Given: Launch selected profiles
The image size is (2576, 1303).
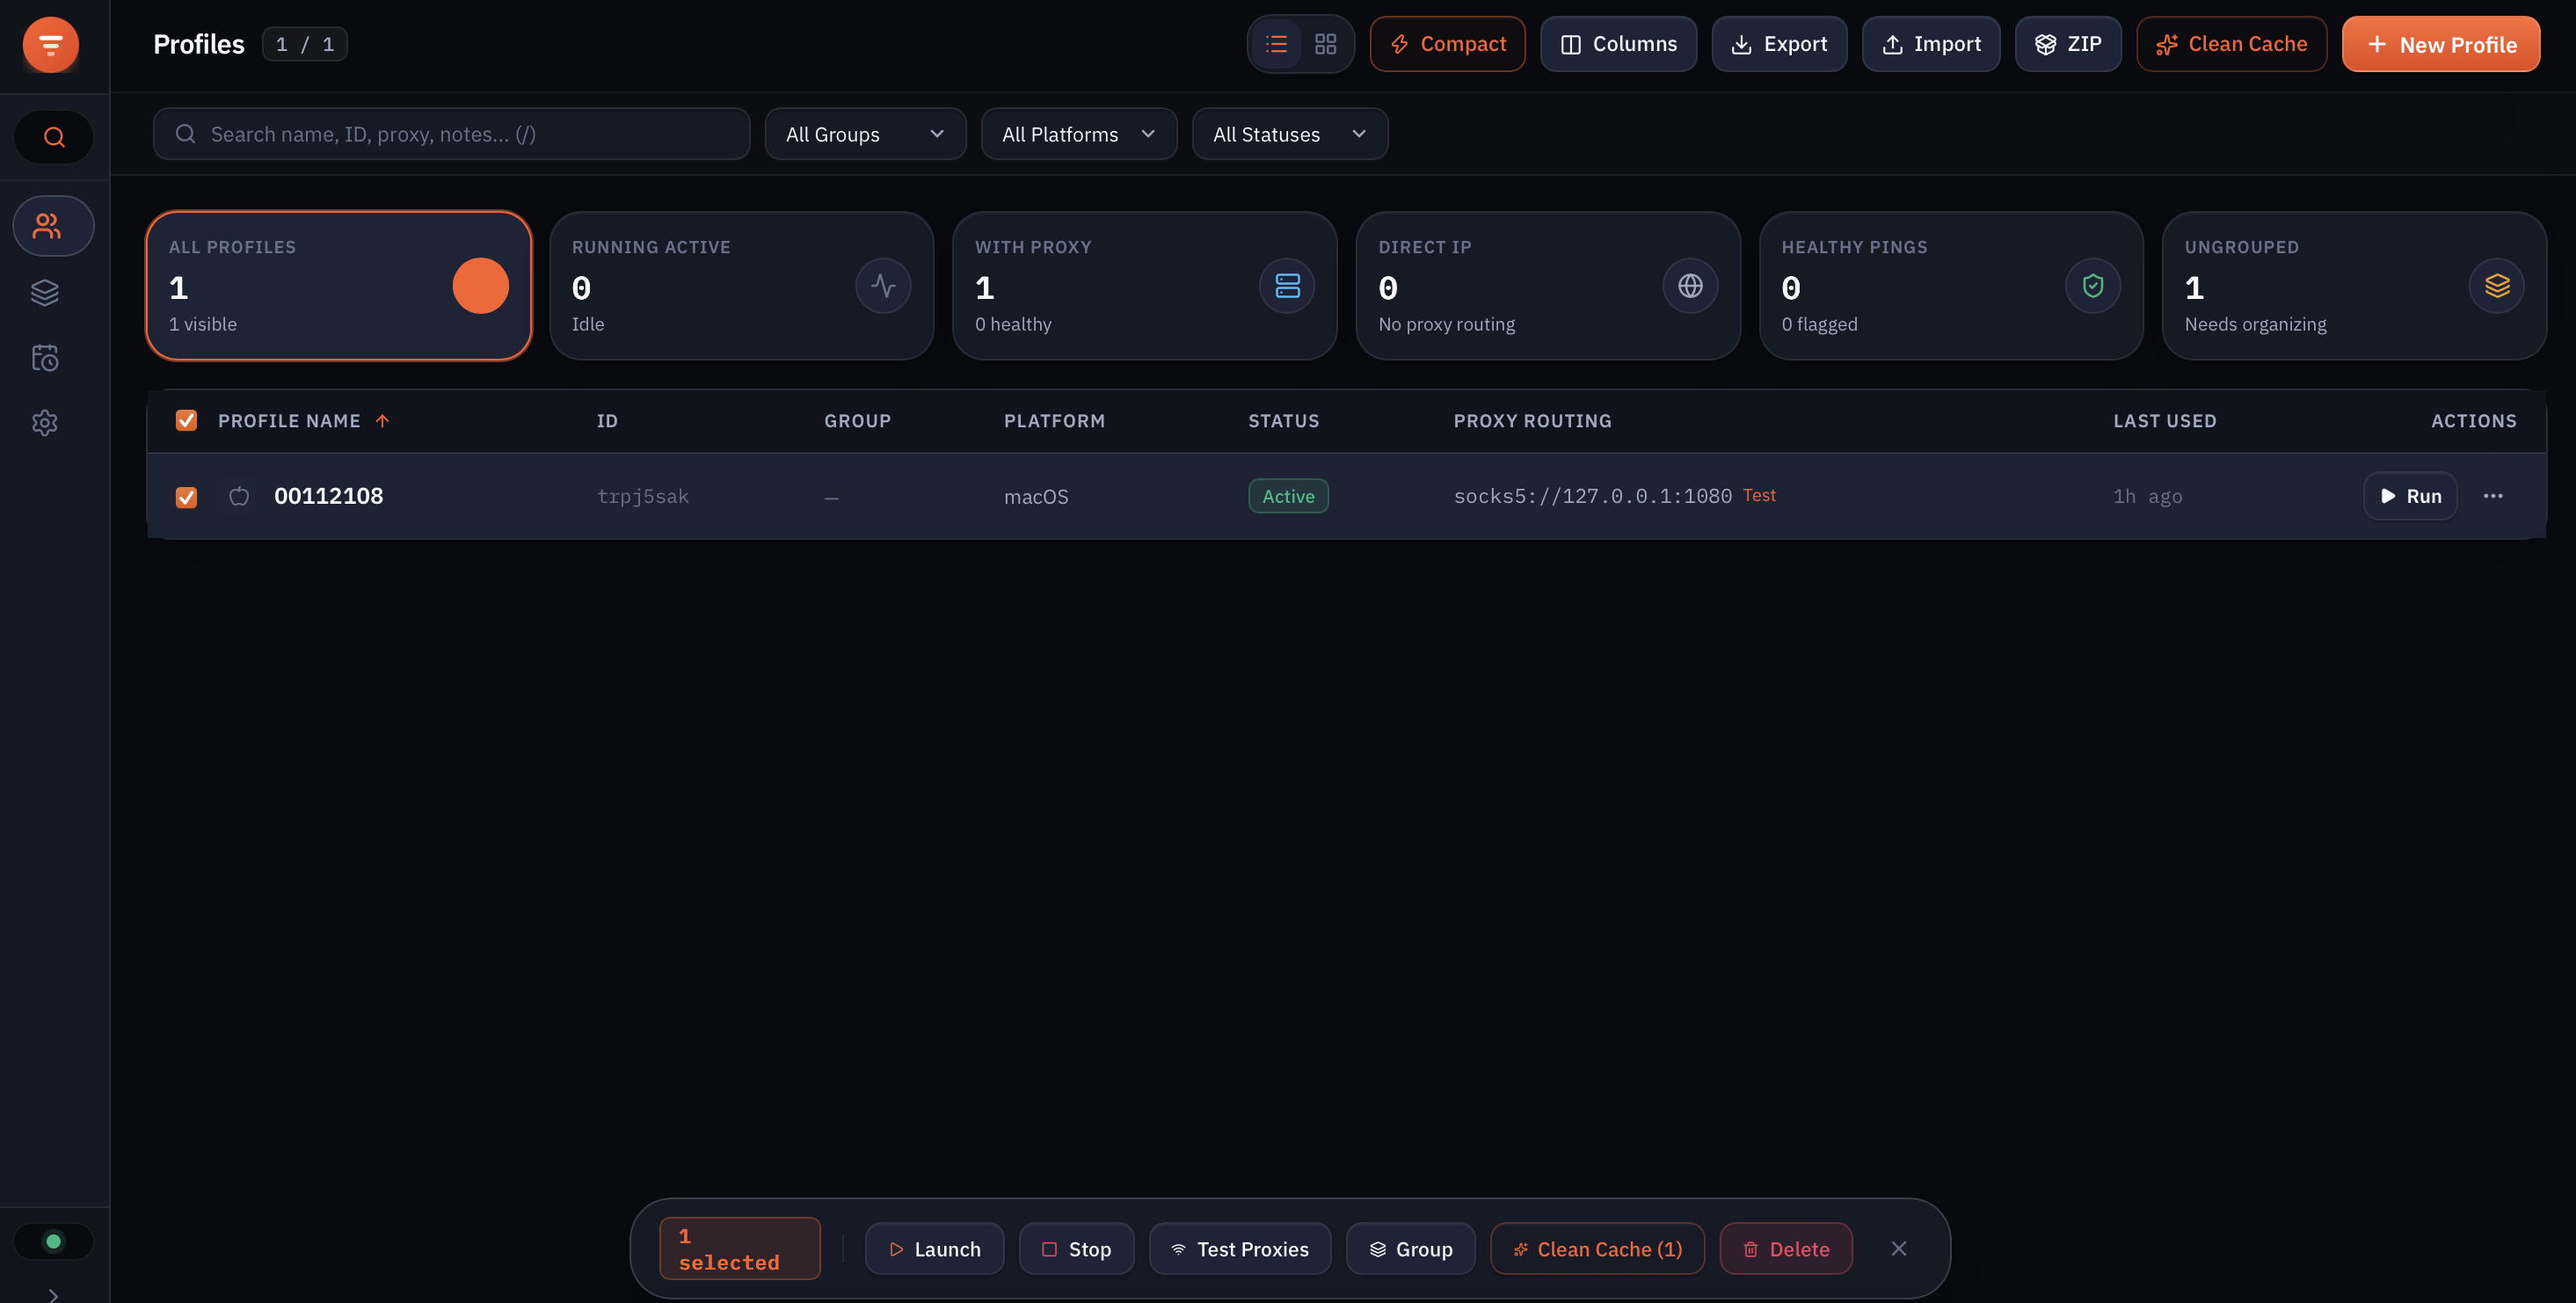Looking at the screenshot, I should pyautogui.click(x=934, y=1249).
